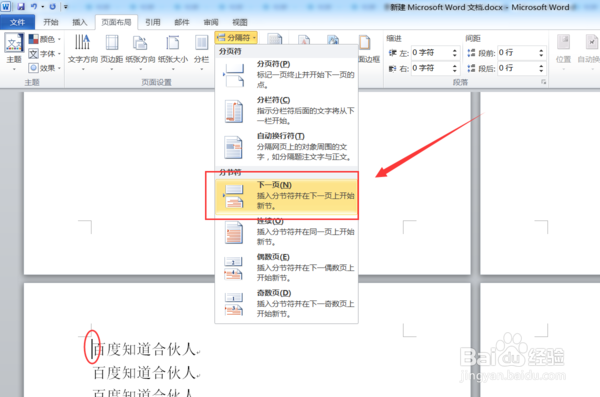Open theme Colors (颜色) option
The image size is (600, 397).
(x=45, y=39)
